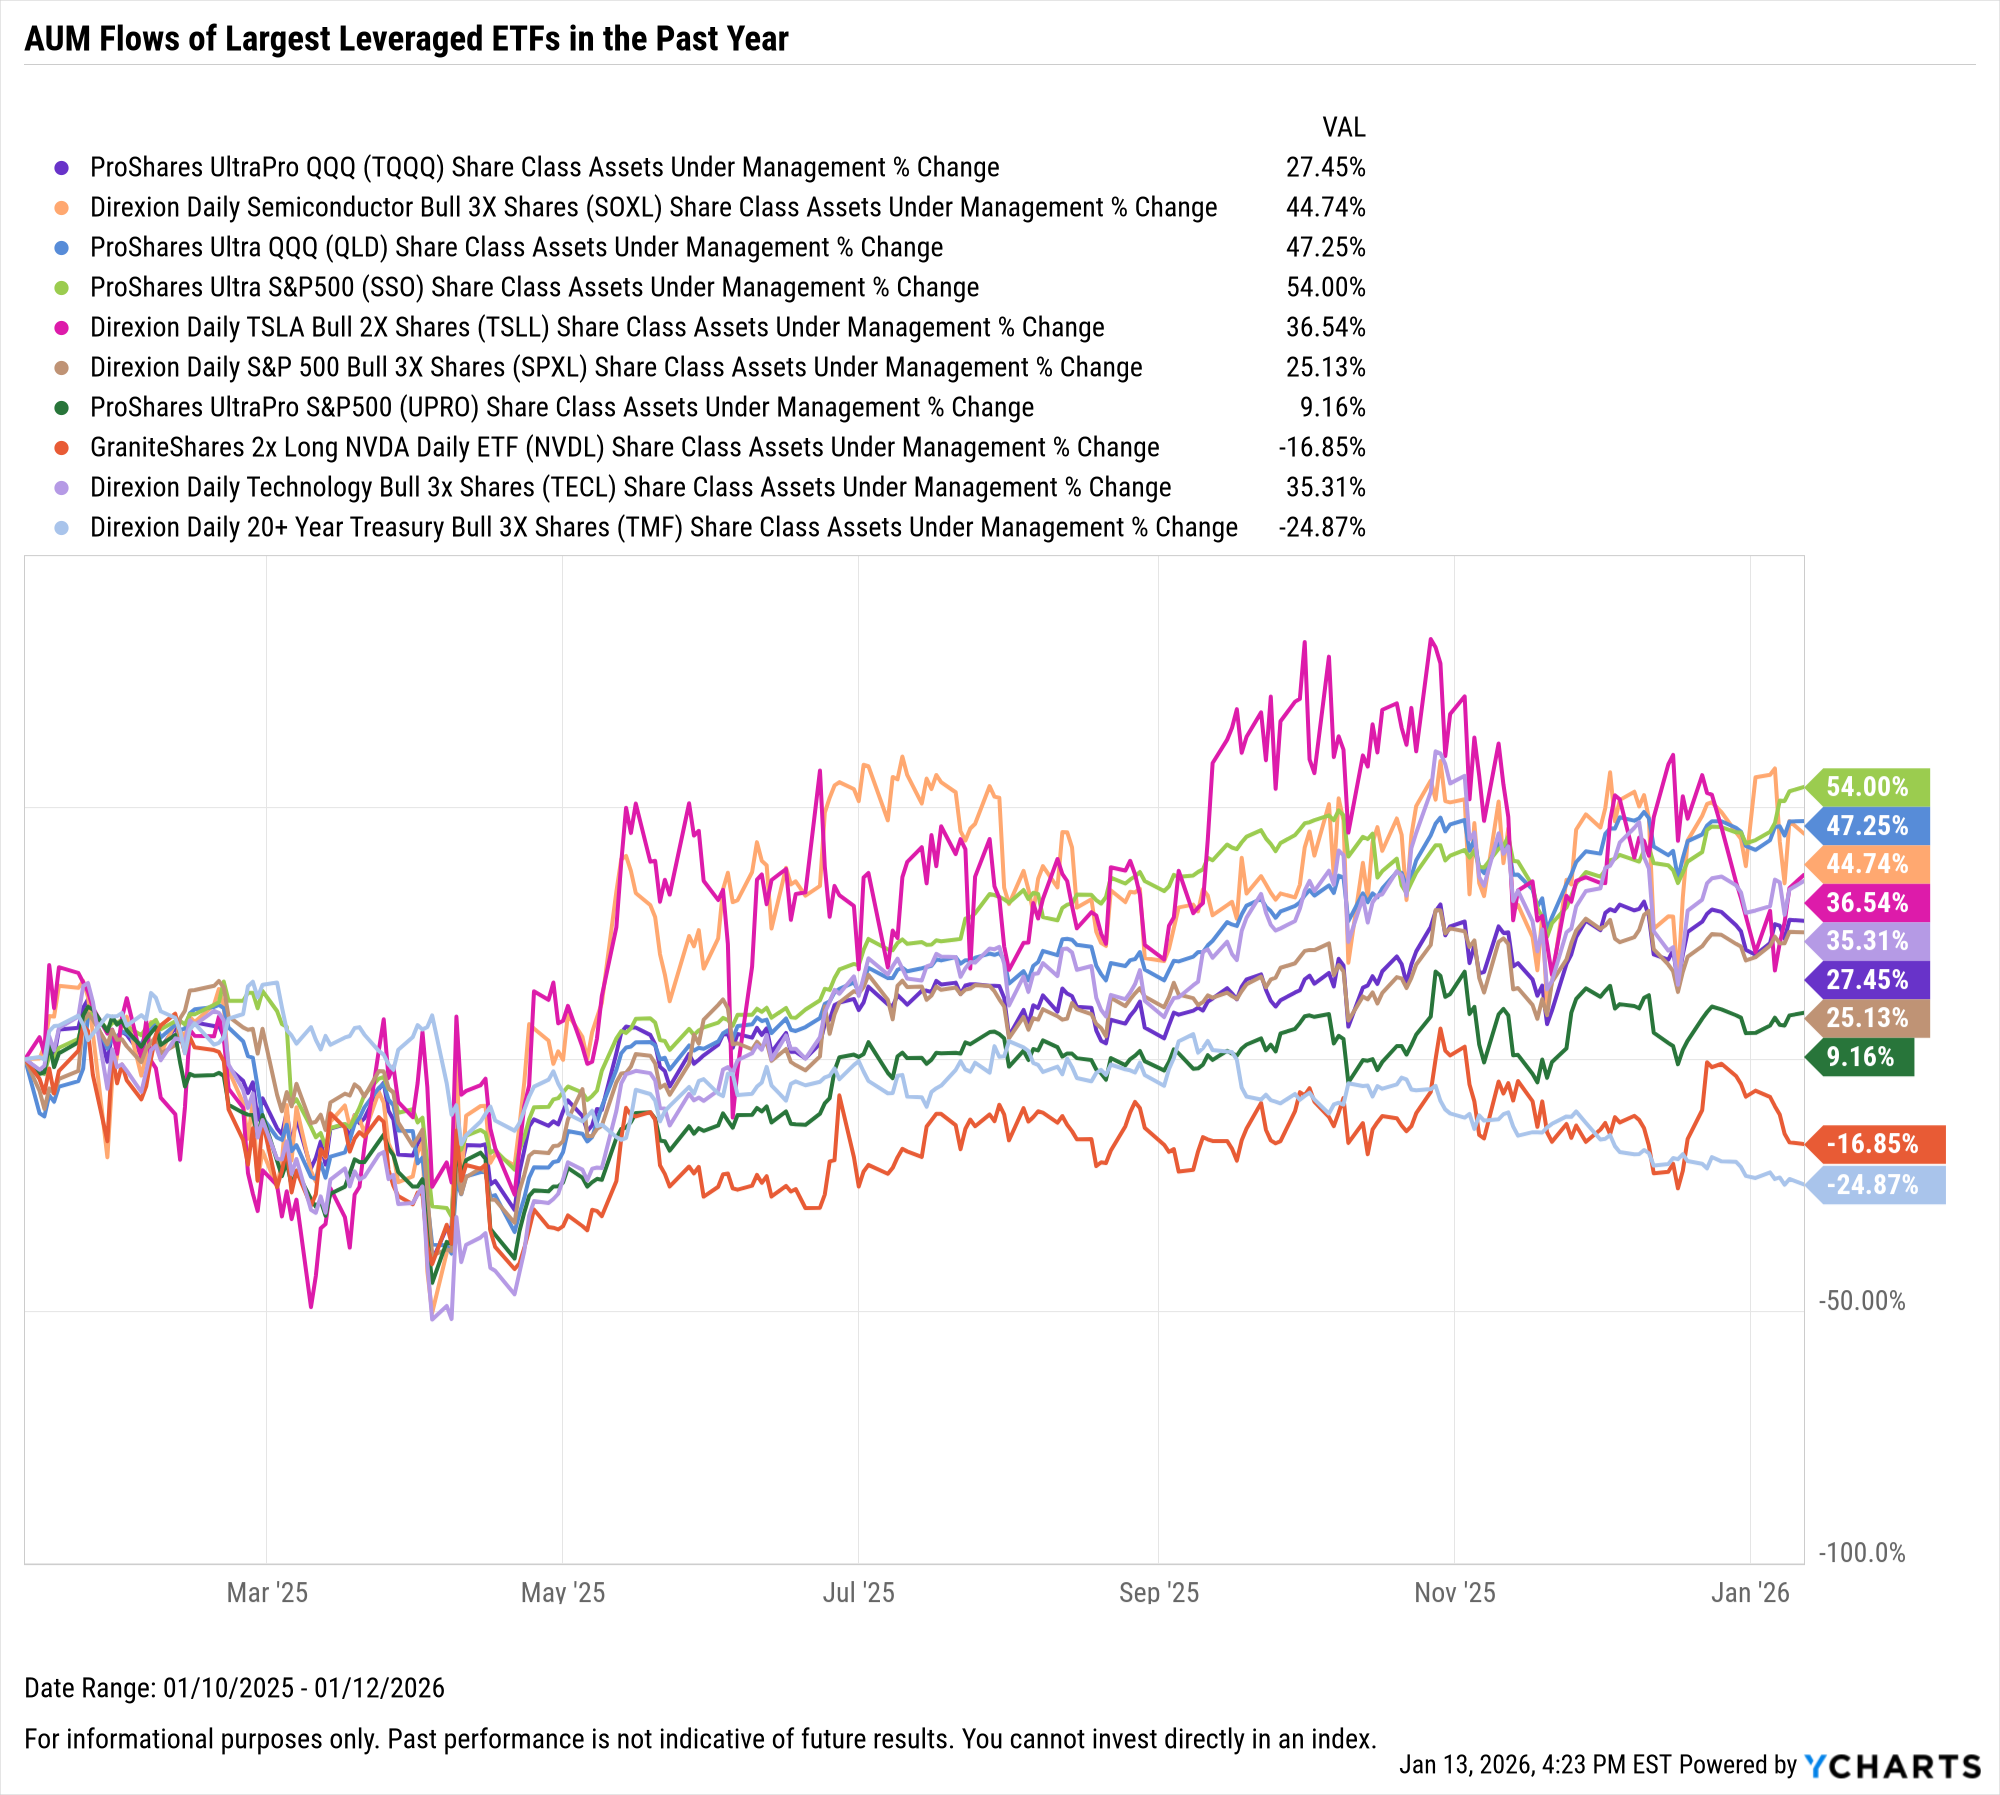Click the light blue TMF legend dot
Image resolution: width=2000 pixels, height=1795 pixels.
point(62,528)
